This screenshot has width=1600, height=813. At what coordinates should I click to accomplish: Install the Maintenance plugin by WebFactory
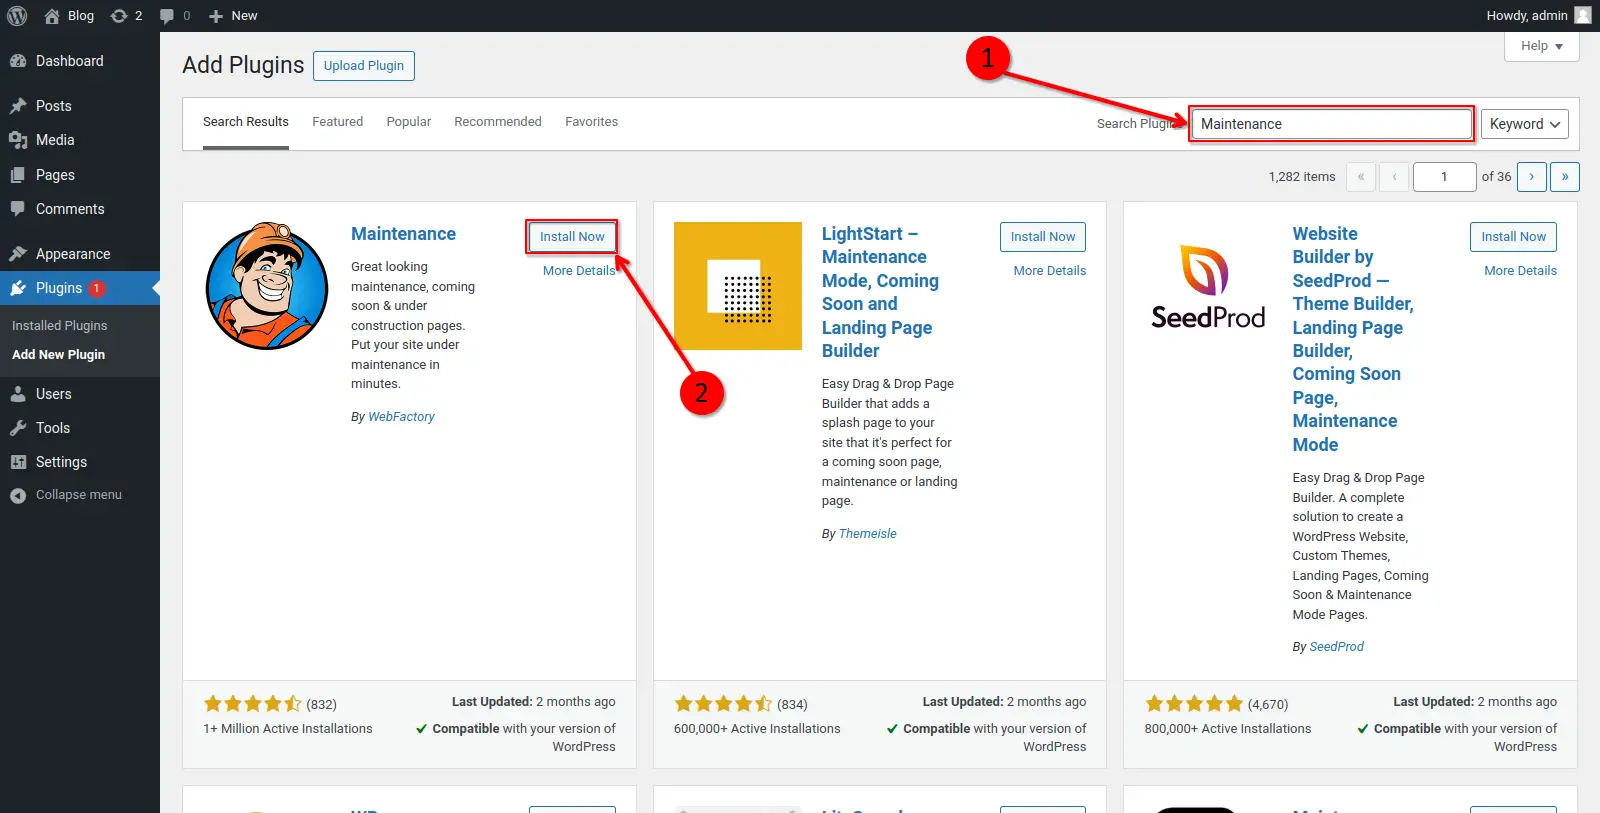(x=572, y=237)
